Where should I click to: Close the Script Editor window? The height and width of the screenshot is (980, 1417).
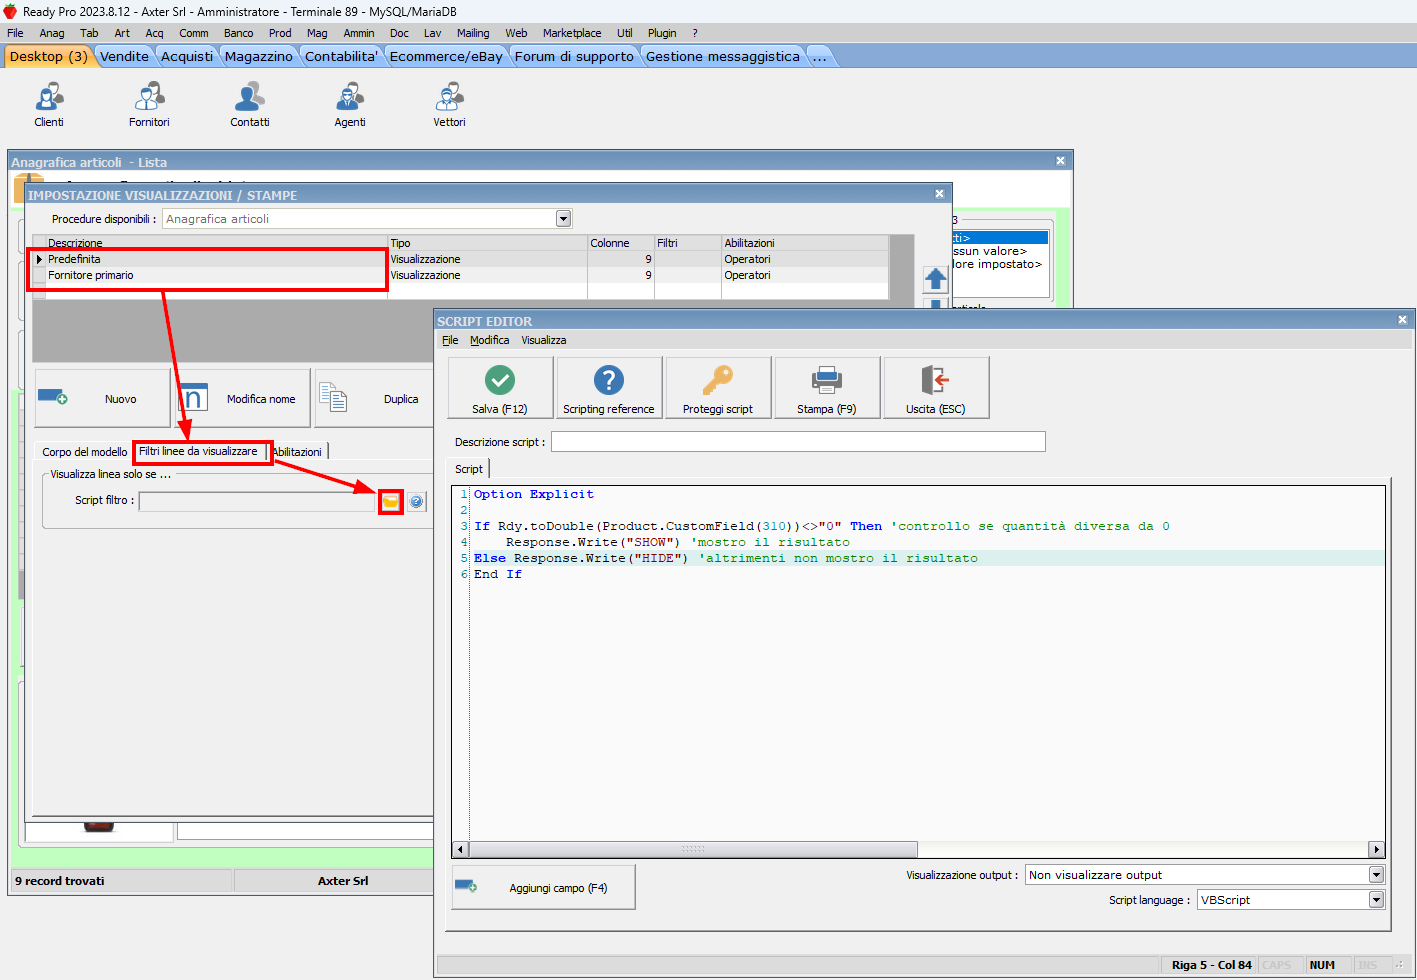tap(1402, 320)
